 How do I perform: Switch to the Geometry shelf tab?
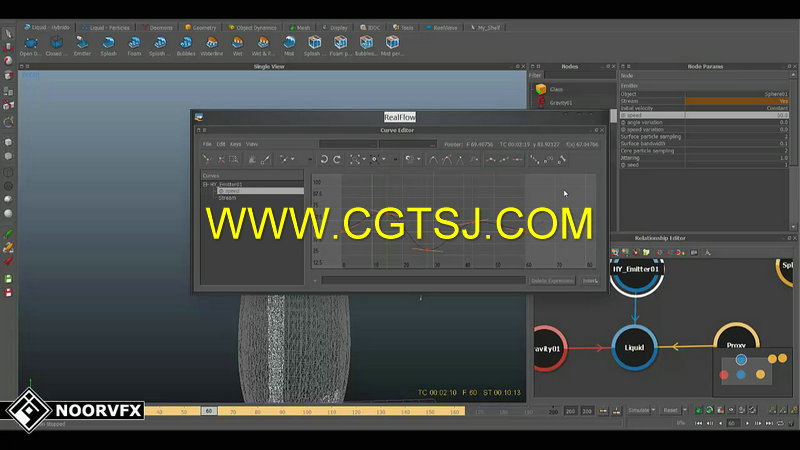201,28
